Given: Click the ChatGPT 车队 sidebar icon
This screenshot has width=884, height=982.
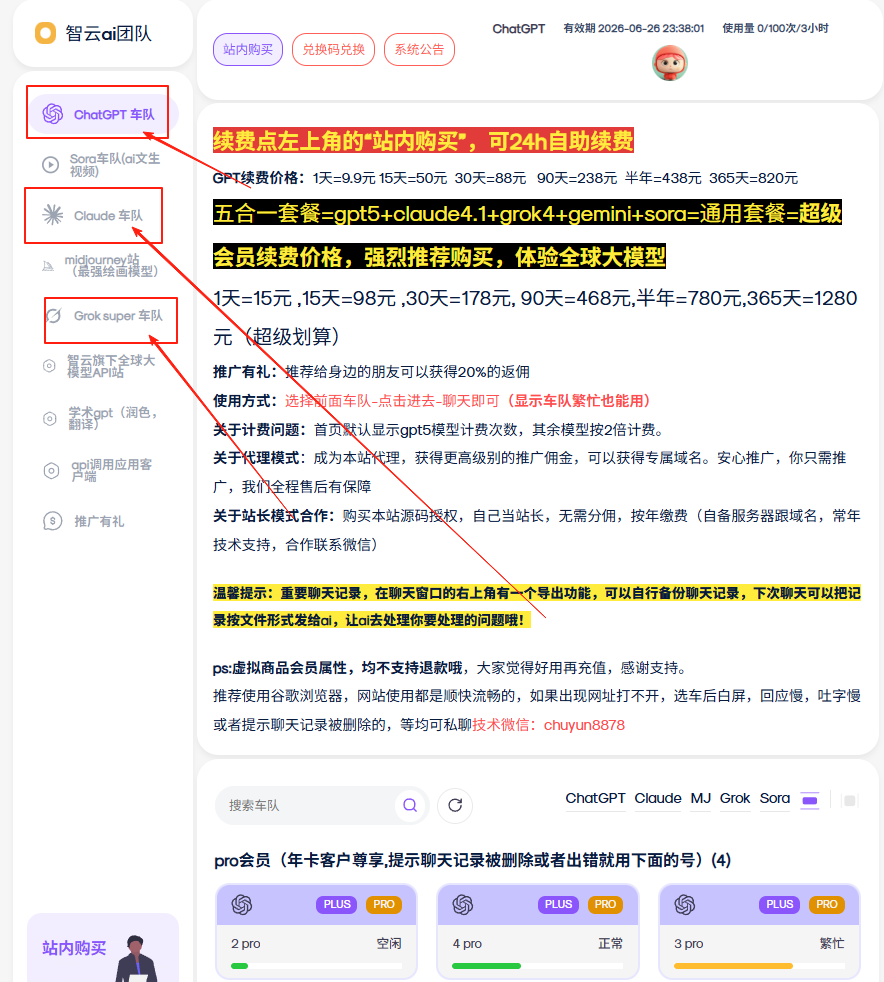Looking at the screenshot, I should coord(53,114).
